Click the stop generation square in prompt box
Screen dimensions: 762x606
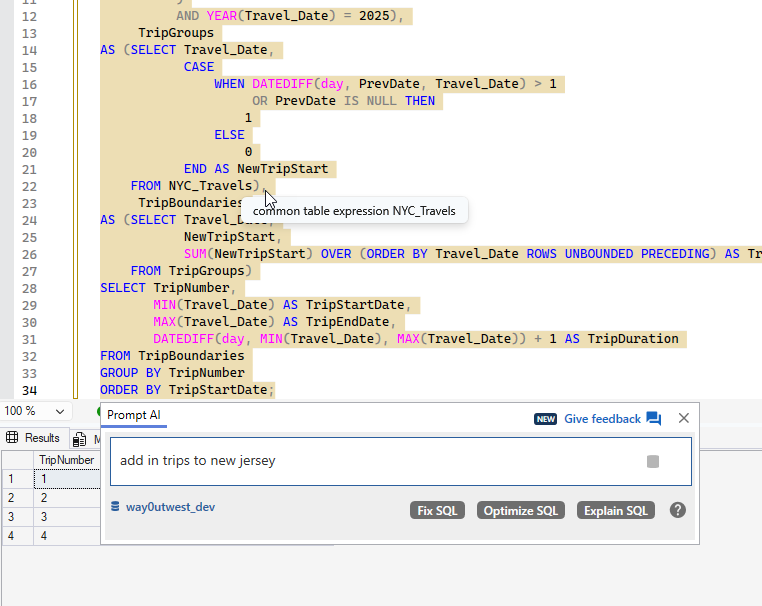pyautogui.click(x=653, y=461)
